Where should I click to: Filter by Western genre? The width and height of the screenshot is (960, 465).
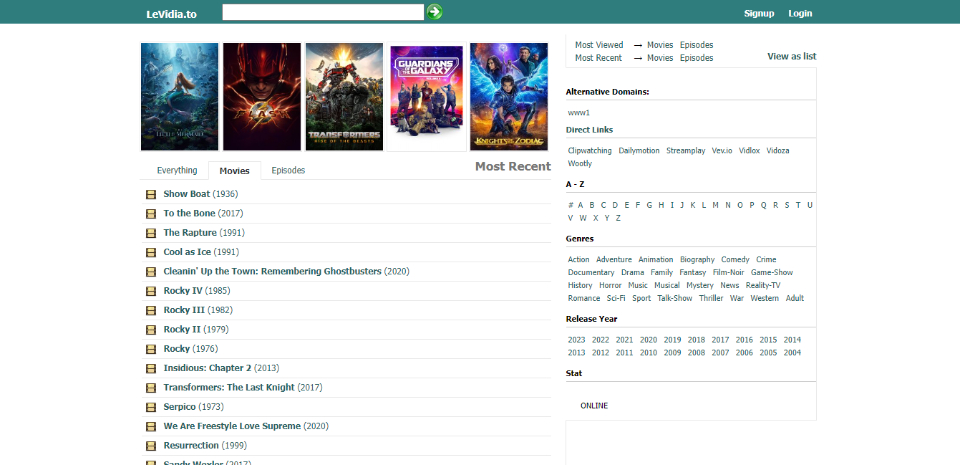tap(765, 298)
